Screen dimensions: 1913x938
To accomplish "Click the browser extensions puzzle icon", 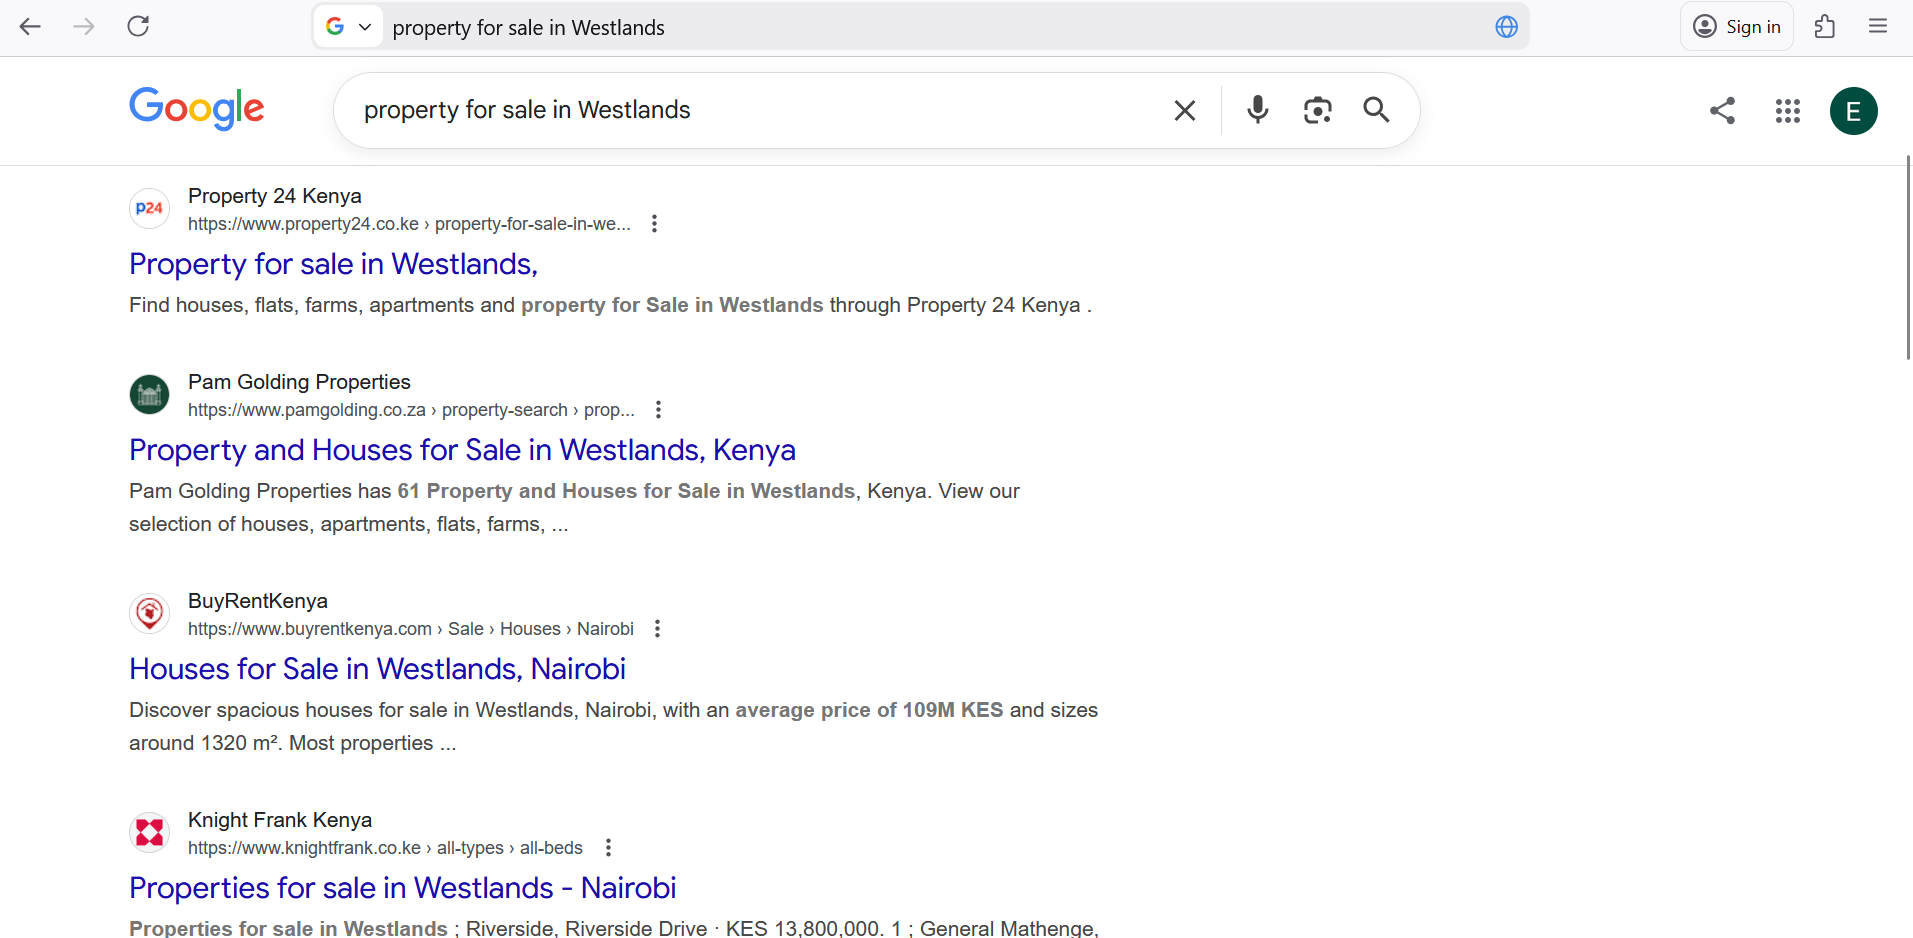I will pos(1825,26).
